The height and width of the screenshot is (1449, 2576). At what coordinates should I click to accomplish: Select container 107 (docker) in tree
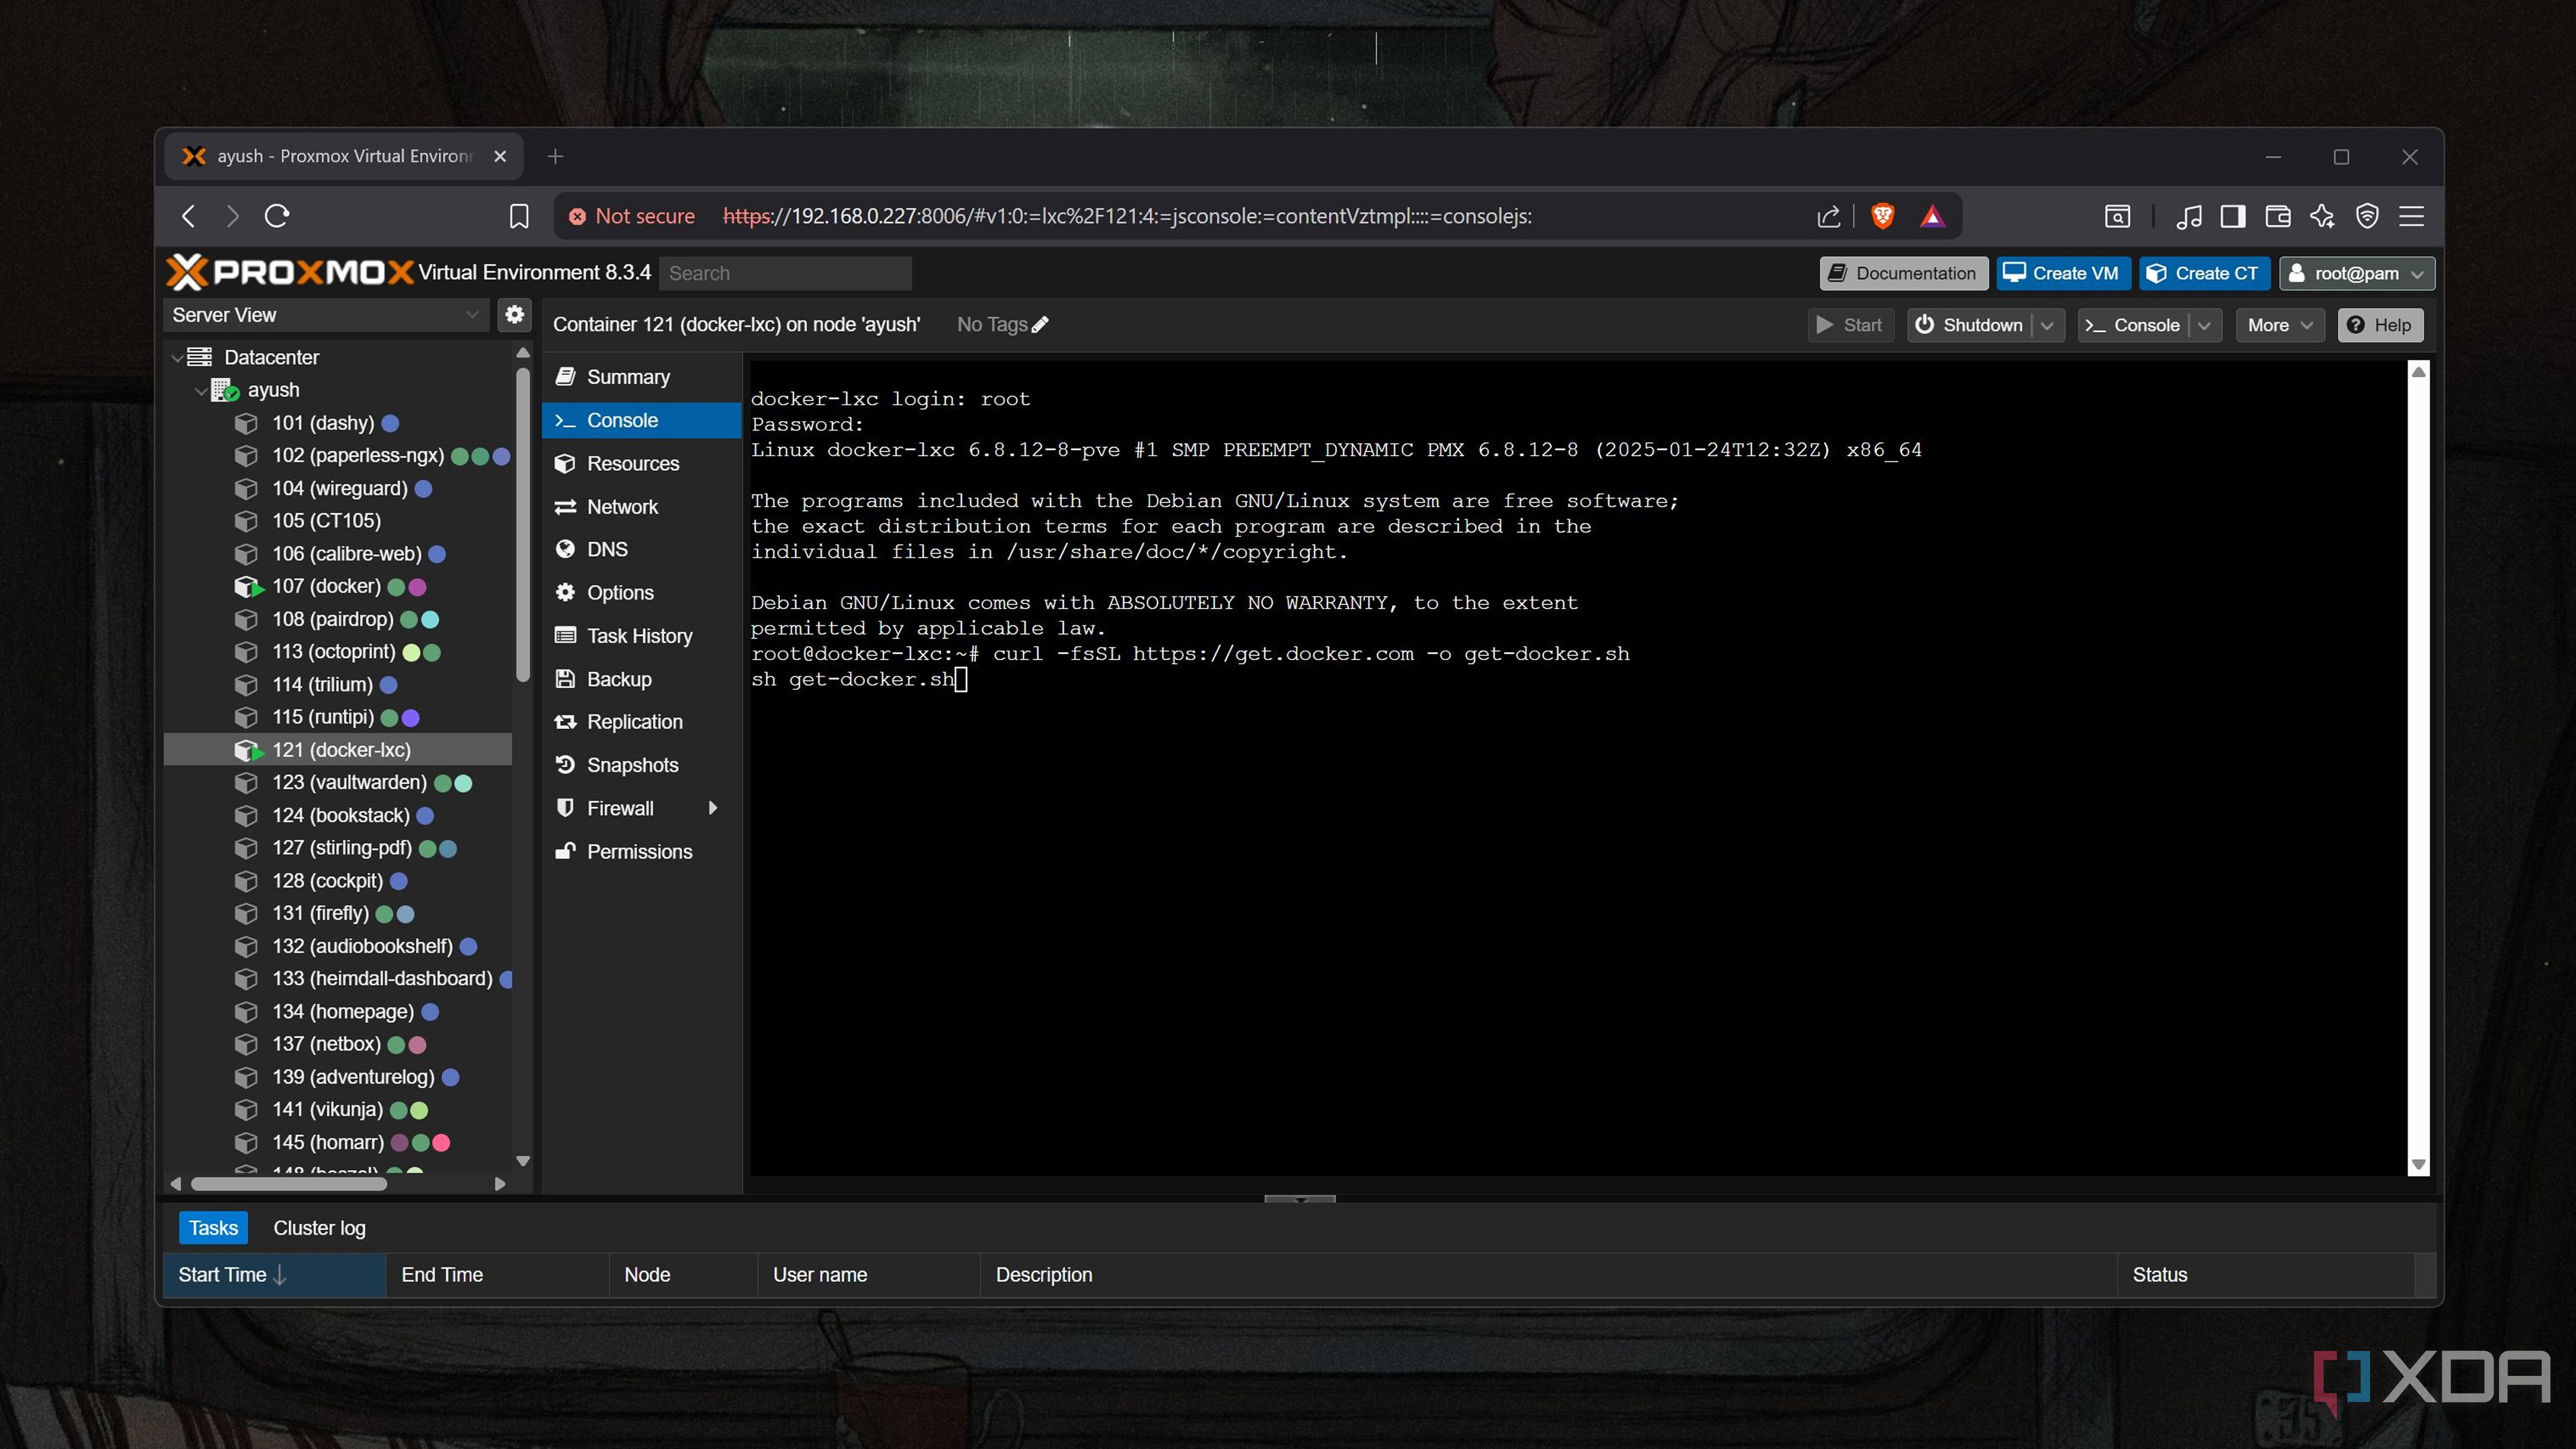[x=326, y=586]
